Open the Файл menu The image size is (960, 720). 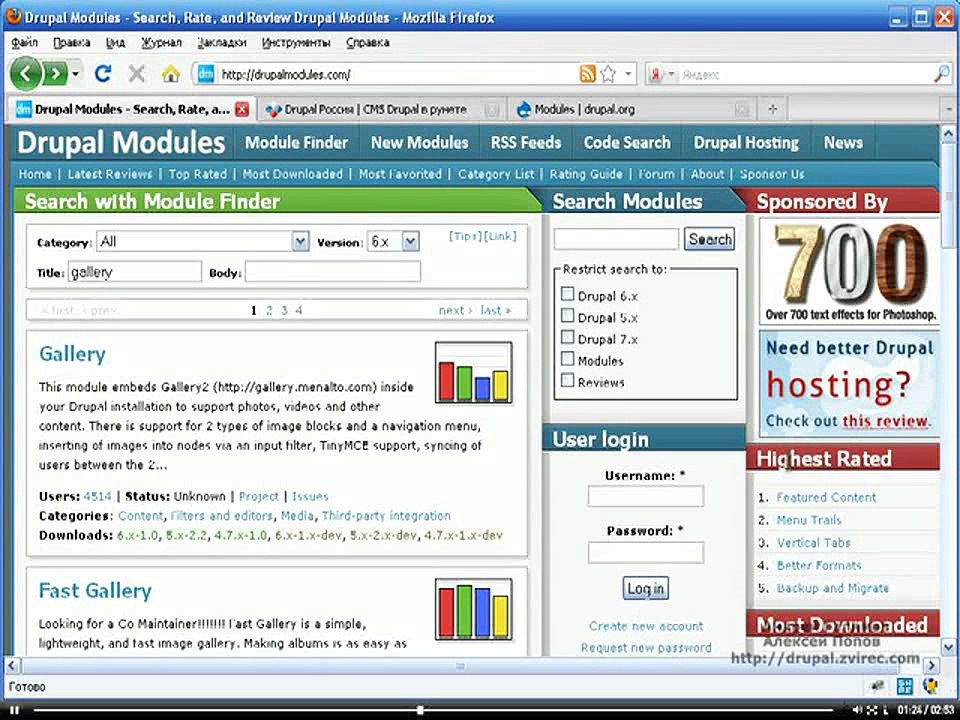tap(24, 42)
